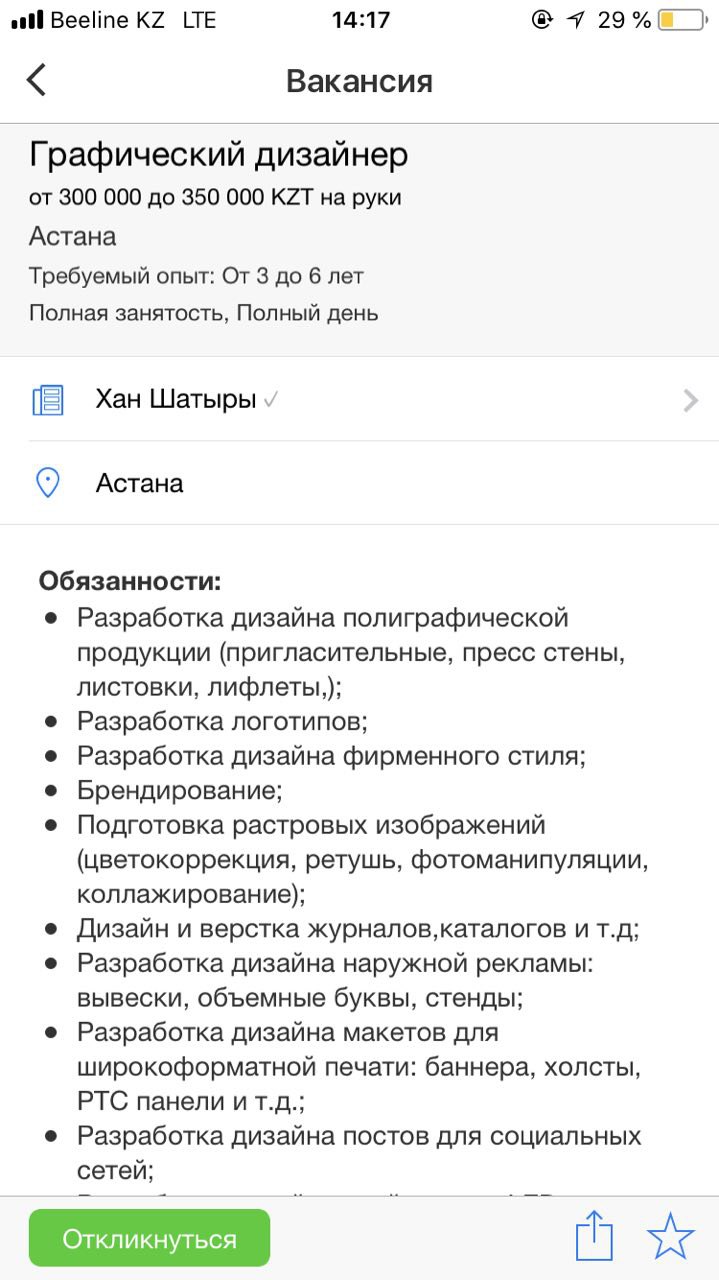Tap the battery icon in the status bar
The height and width of the screenshot is (1280, 719).
[x=680, y=20]
